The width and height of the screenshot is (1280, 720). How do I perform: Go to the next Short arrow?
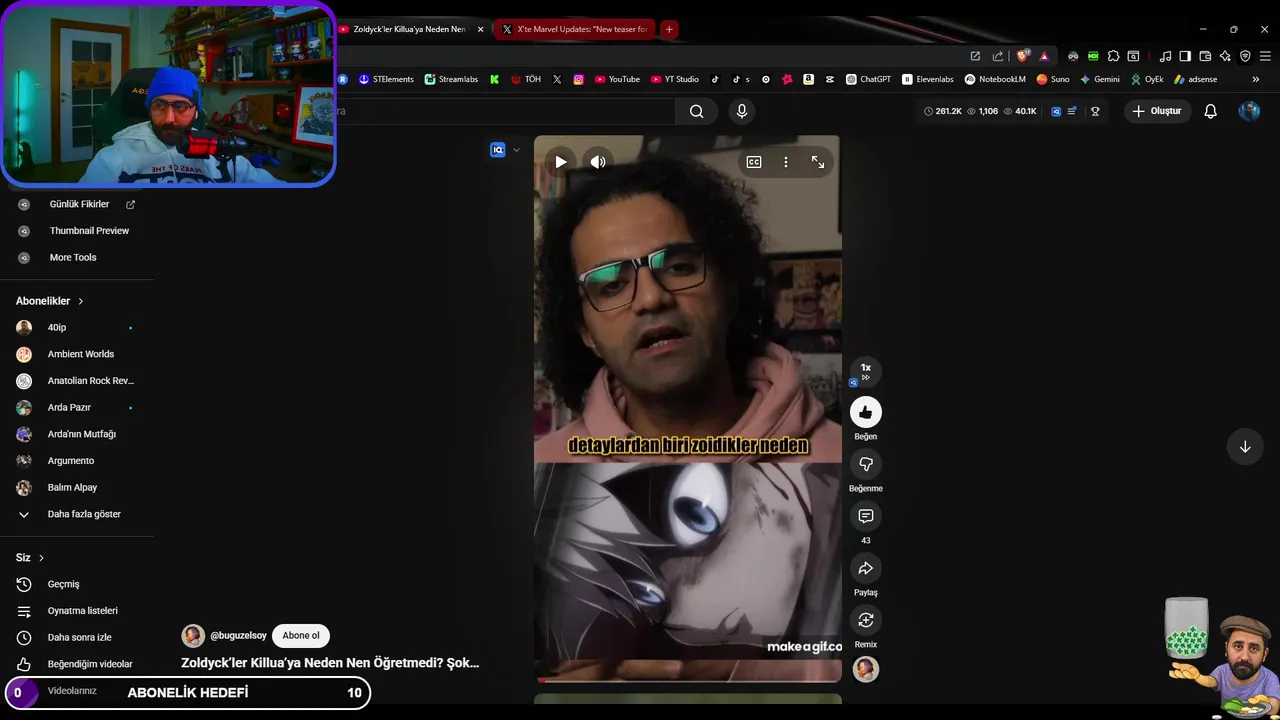click(1245, 447)
